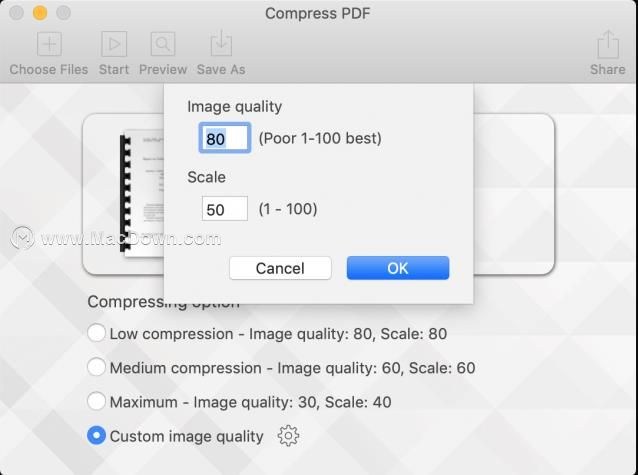This screenshot has height=475, width=638.
Task: Click the Start play icon
Action: 114,44
